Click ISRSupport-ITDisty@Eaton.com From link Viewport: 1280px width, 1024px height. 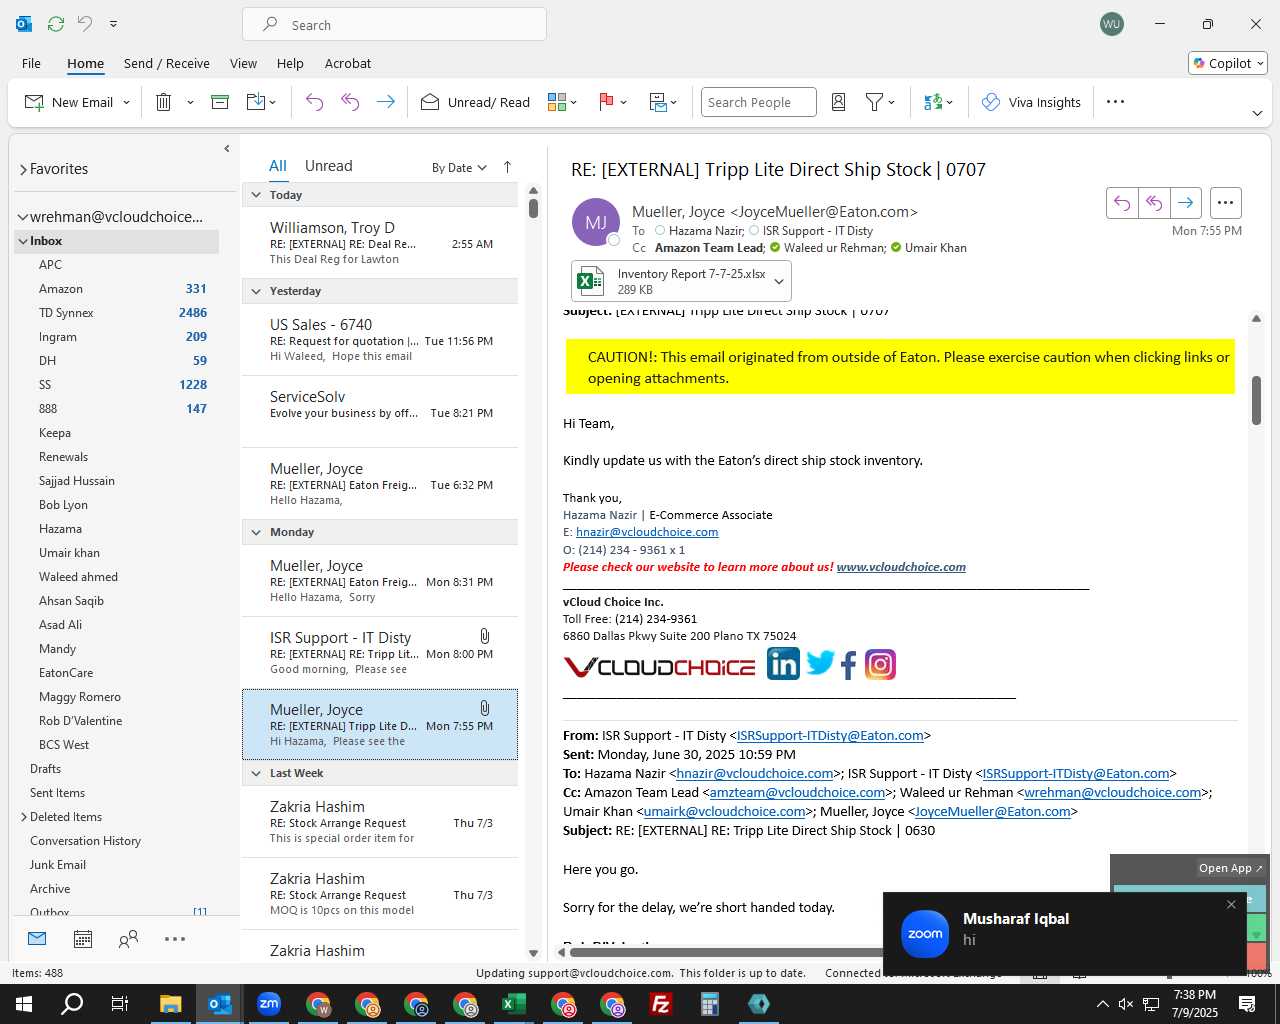pyautogui.click(x=830, y=735)
